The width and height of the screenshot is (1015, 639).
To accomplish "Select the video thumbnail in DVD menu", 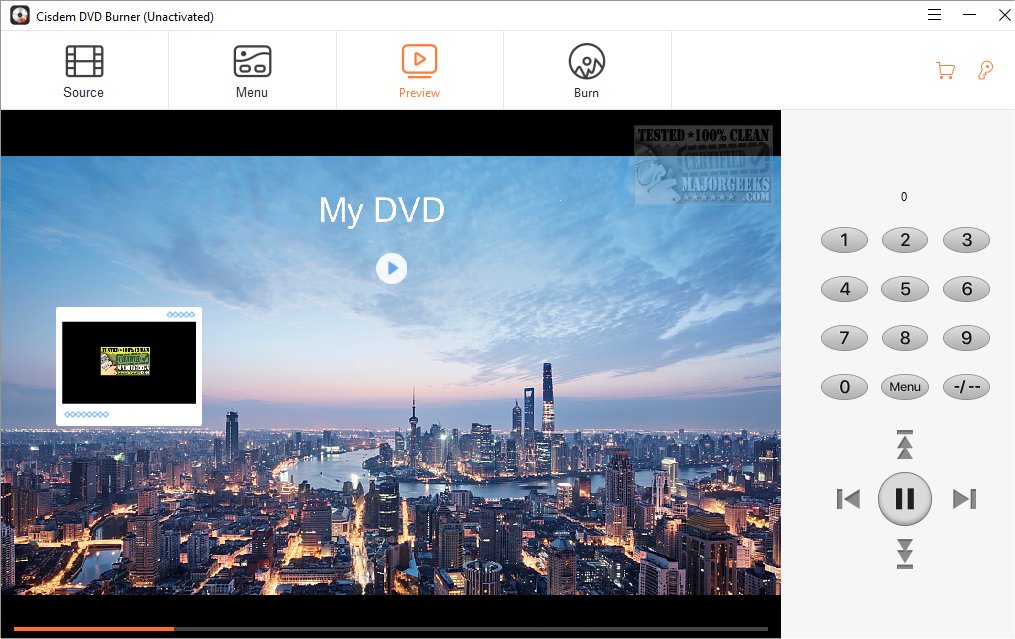I will tap(129, 366).
